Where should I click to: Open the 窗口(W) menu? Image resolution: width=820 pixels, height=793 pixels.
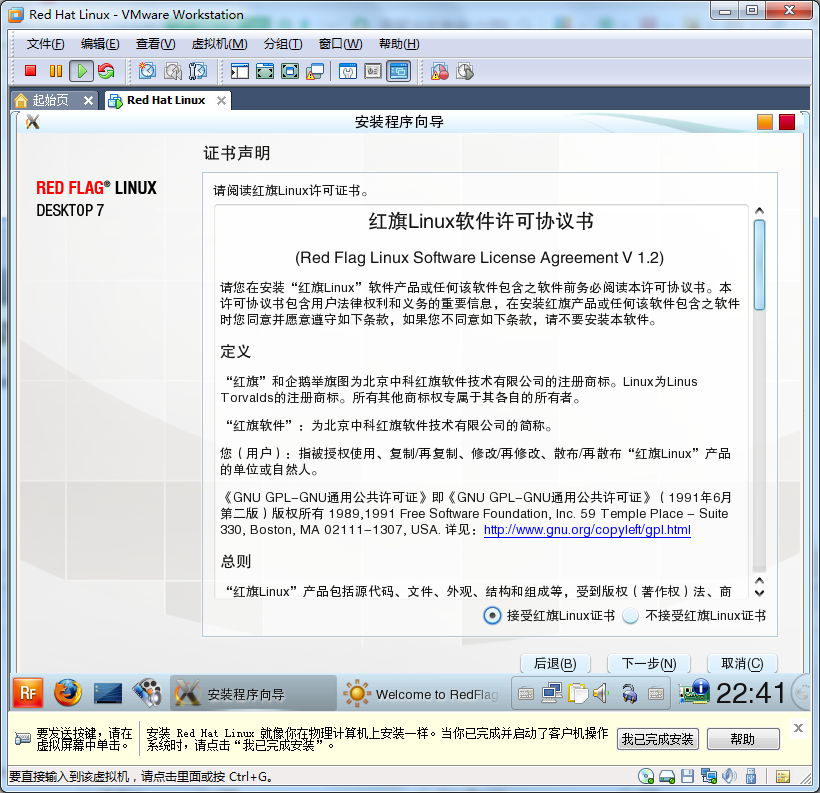point(340,44)
